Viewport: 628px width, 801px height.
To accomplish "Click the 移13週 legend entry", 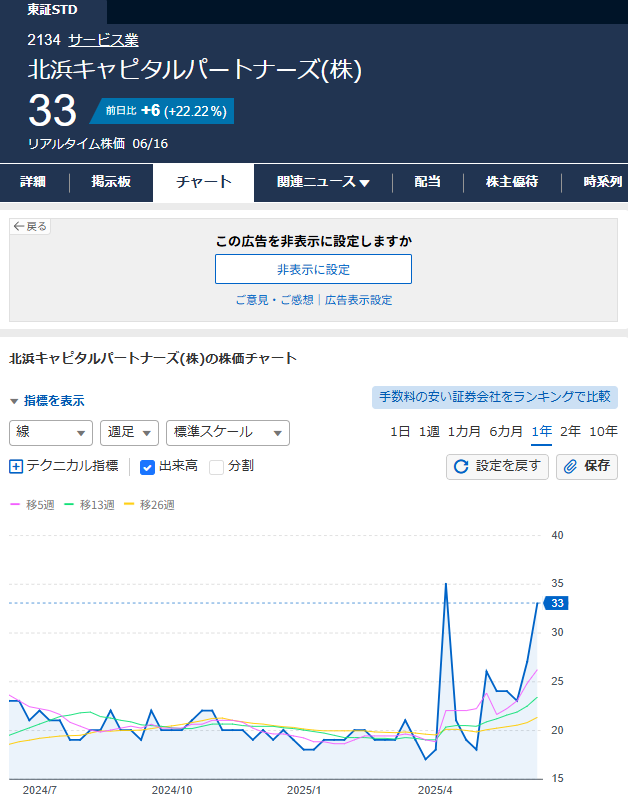I will (x=89, y=505).
